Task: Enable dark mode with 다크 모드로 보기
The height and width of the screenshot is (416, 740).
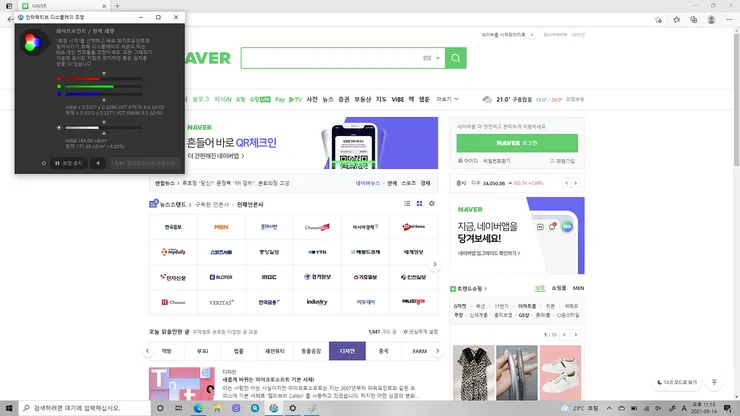Action: [x=677, y=382]
